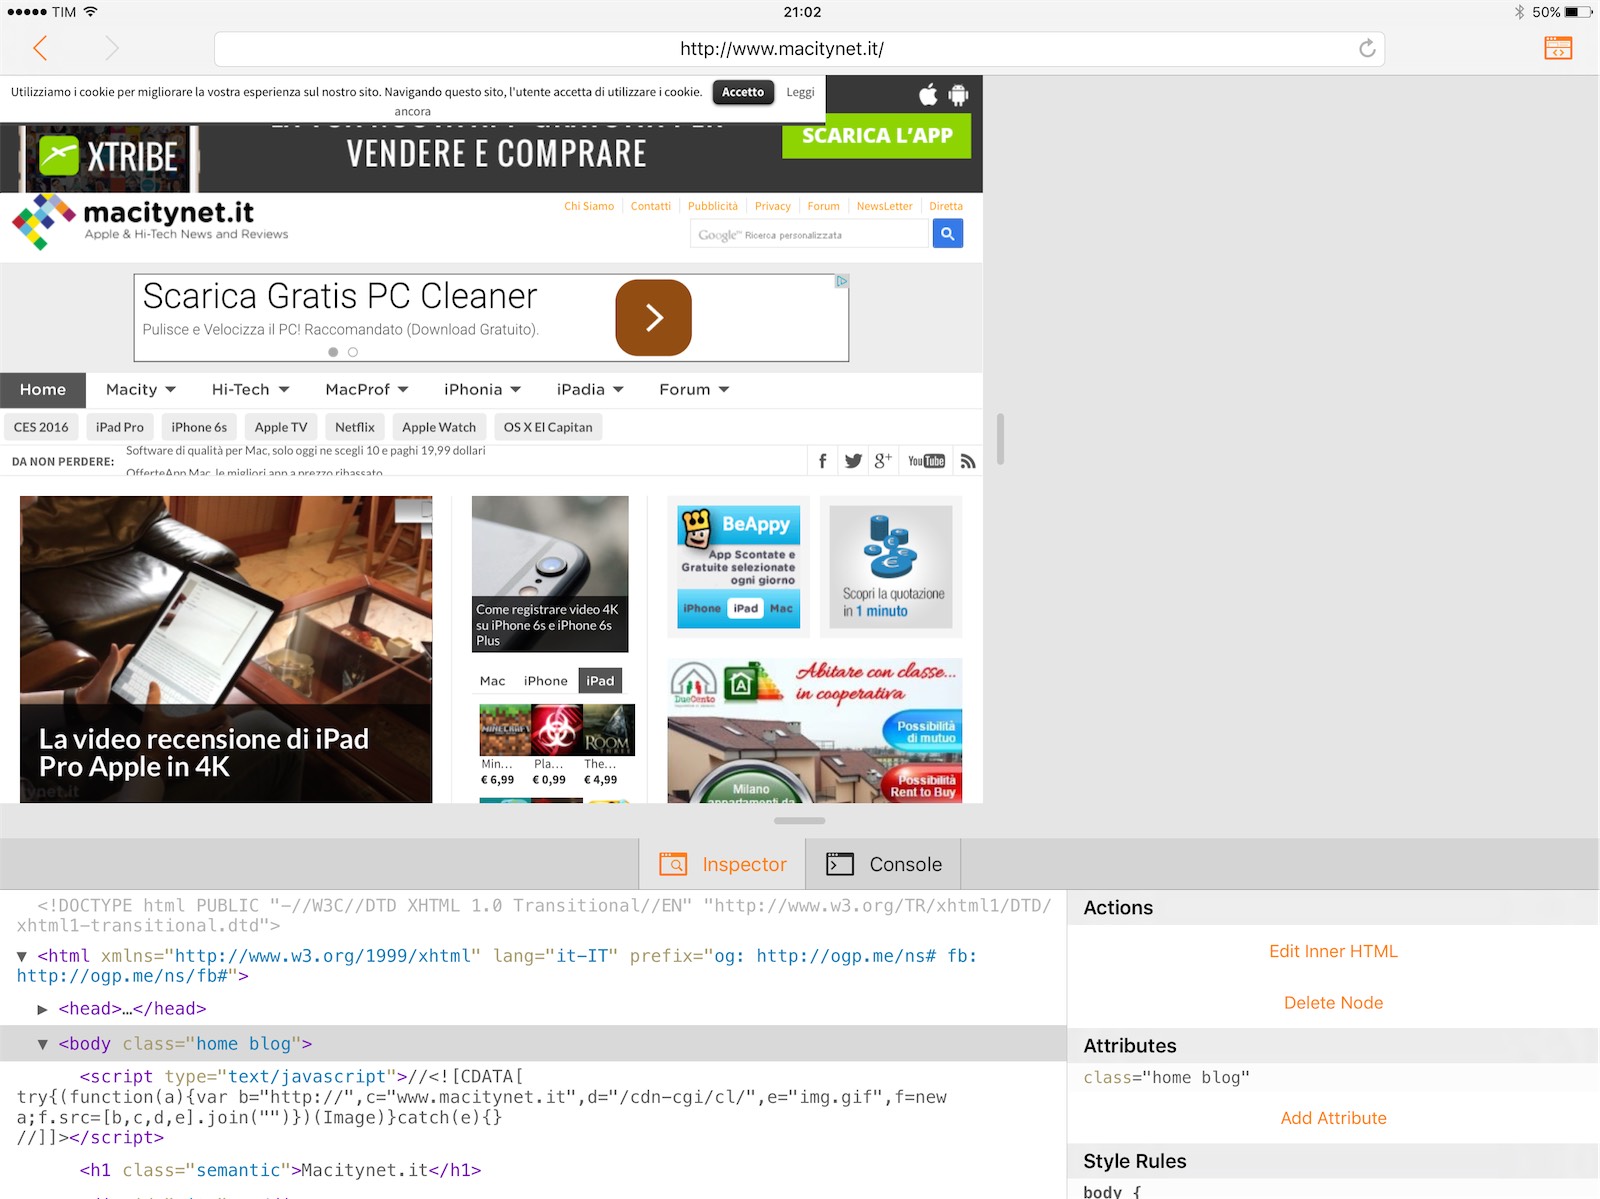The width and height of the screenshot is (1600, 1199).
Task: Reload the page with the refresh icon
Action: pyautogui.click(x=1367, y=48)
